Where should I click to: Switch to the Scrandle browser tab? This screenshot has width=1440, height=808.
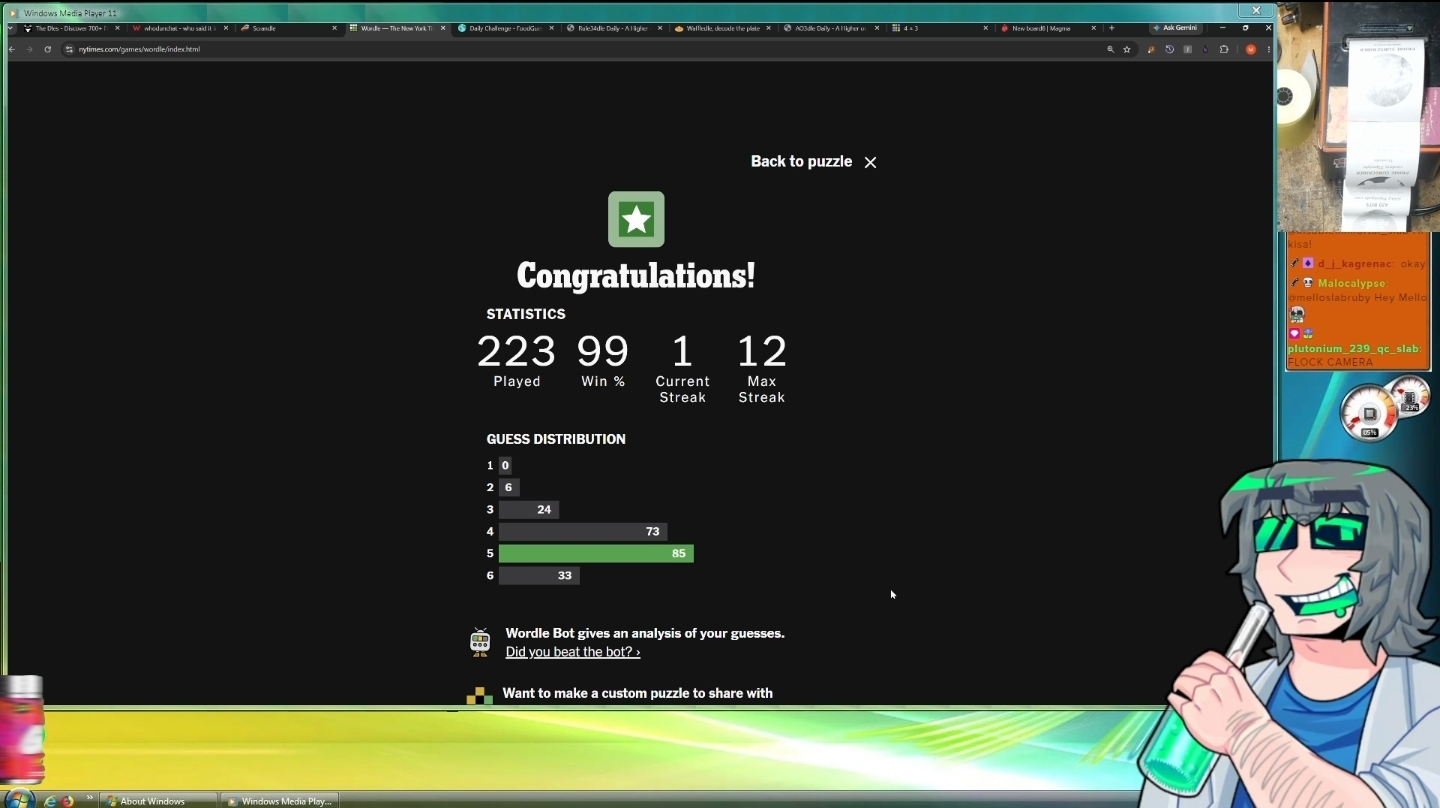point(287,28)
